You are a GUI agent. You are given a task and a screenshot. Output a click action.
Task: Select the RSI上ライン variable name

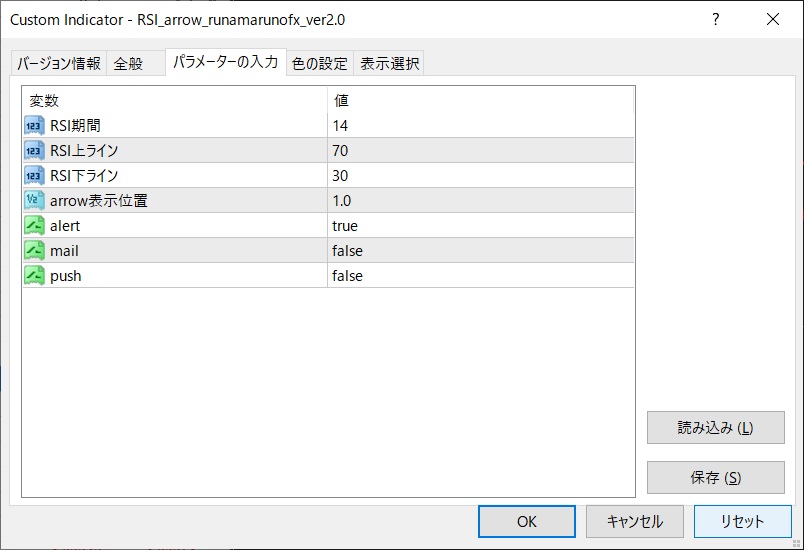84,151
